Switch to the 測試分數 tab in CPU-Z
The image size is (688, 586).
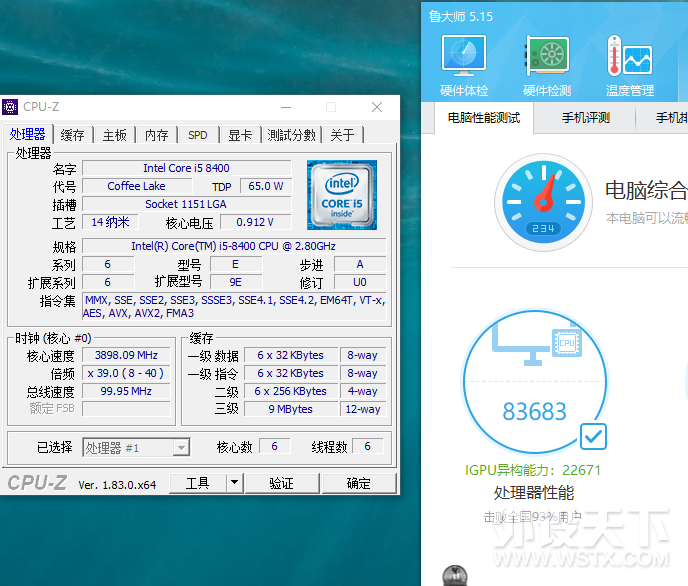pos(291,135)
